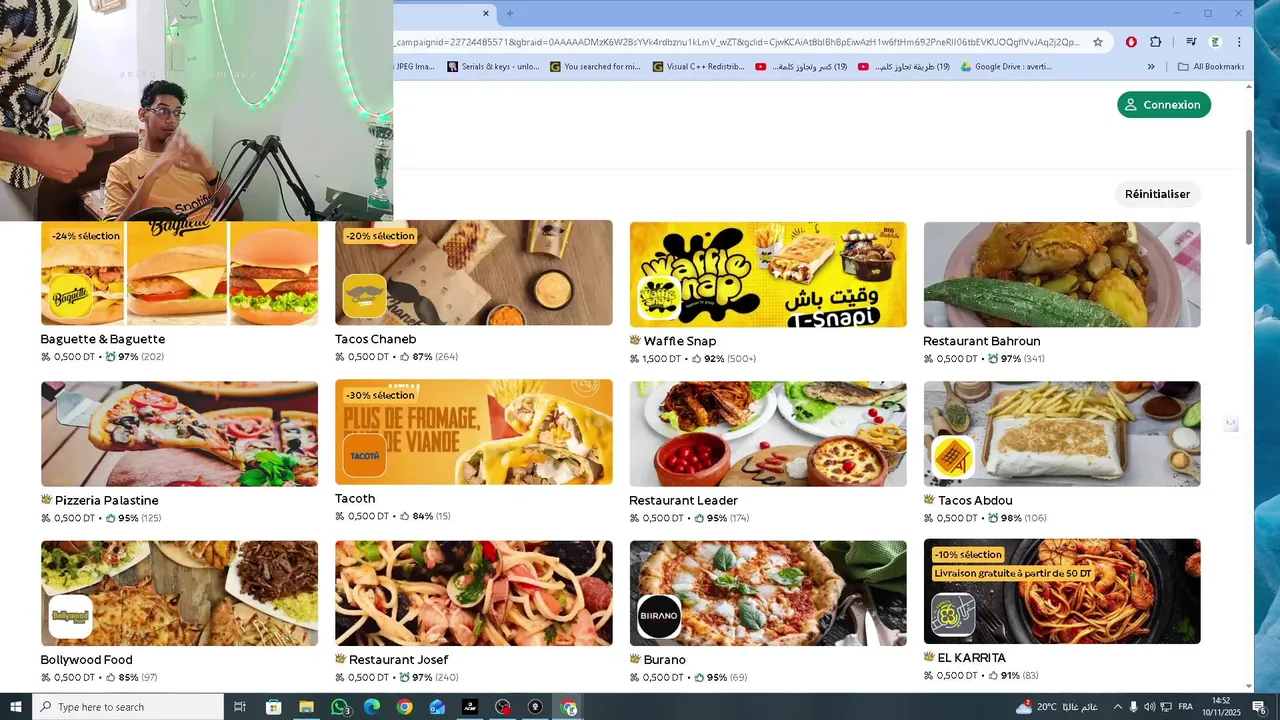Viewport: 1280px width, 720px height.
Task: Click the Restaurant Bahroun title
Action: coord(982,341)
